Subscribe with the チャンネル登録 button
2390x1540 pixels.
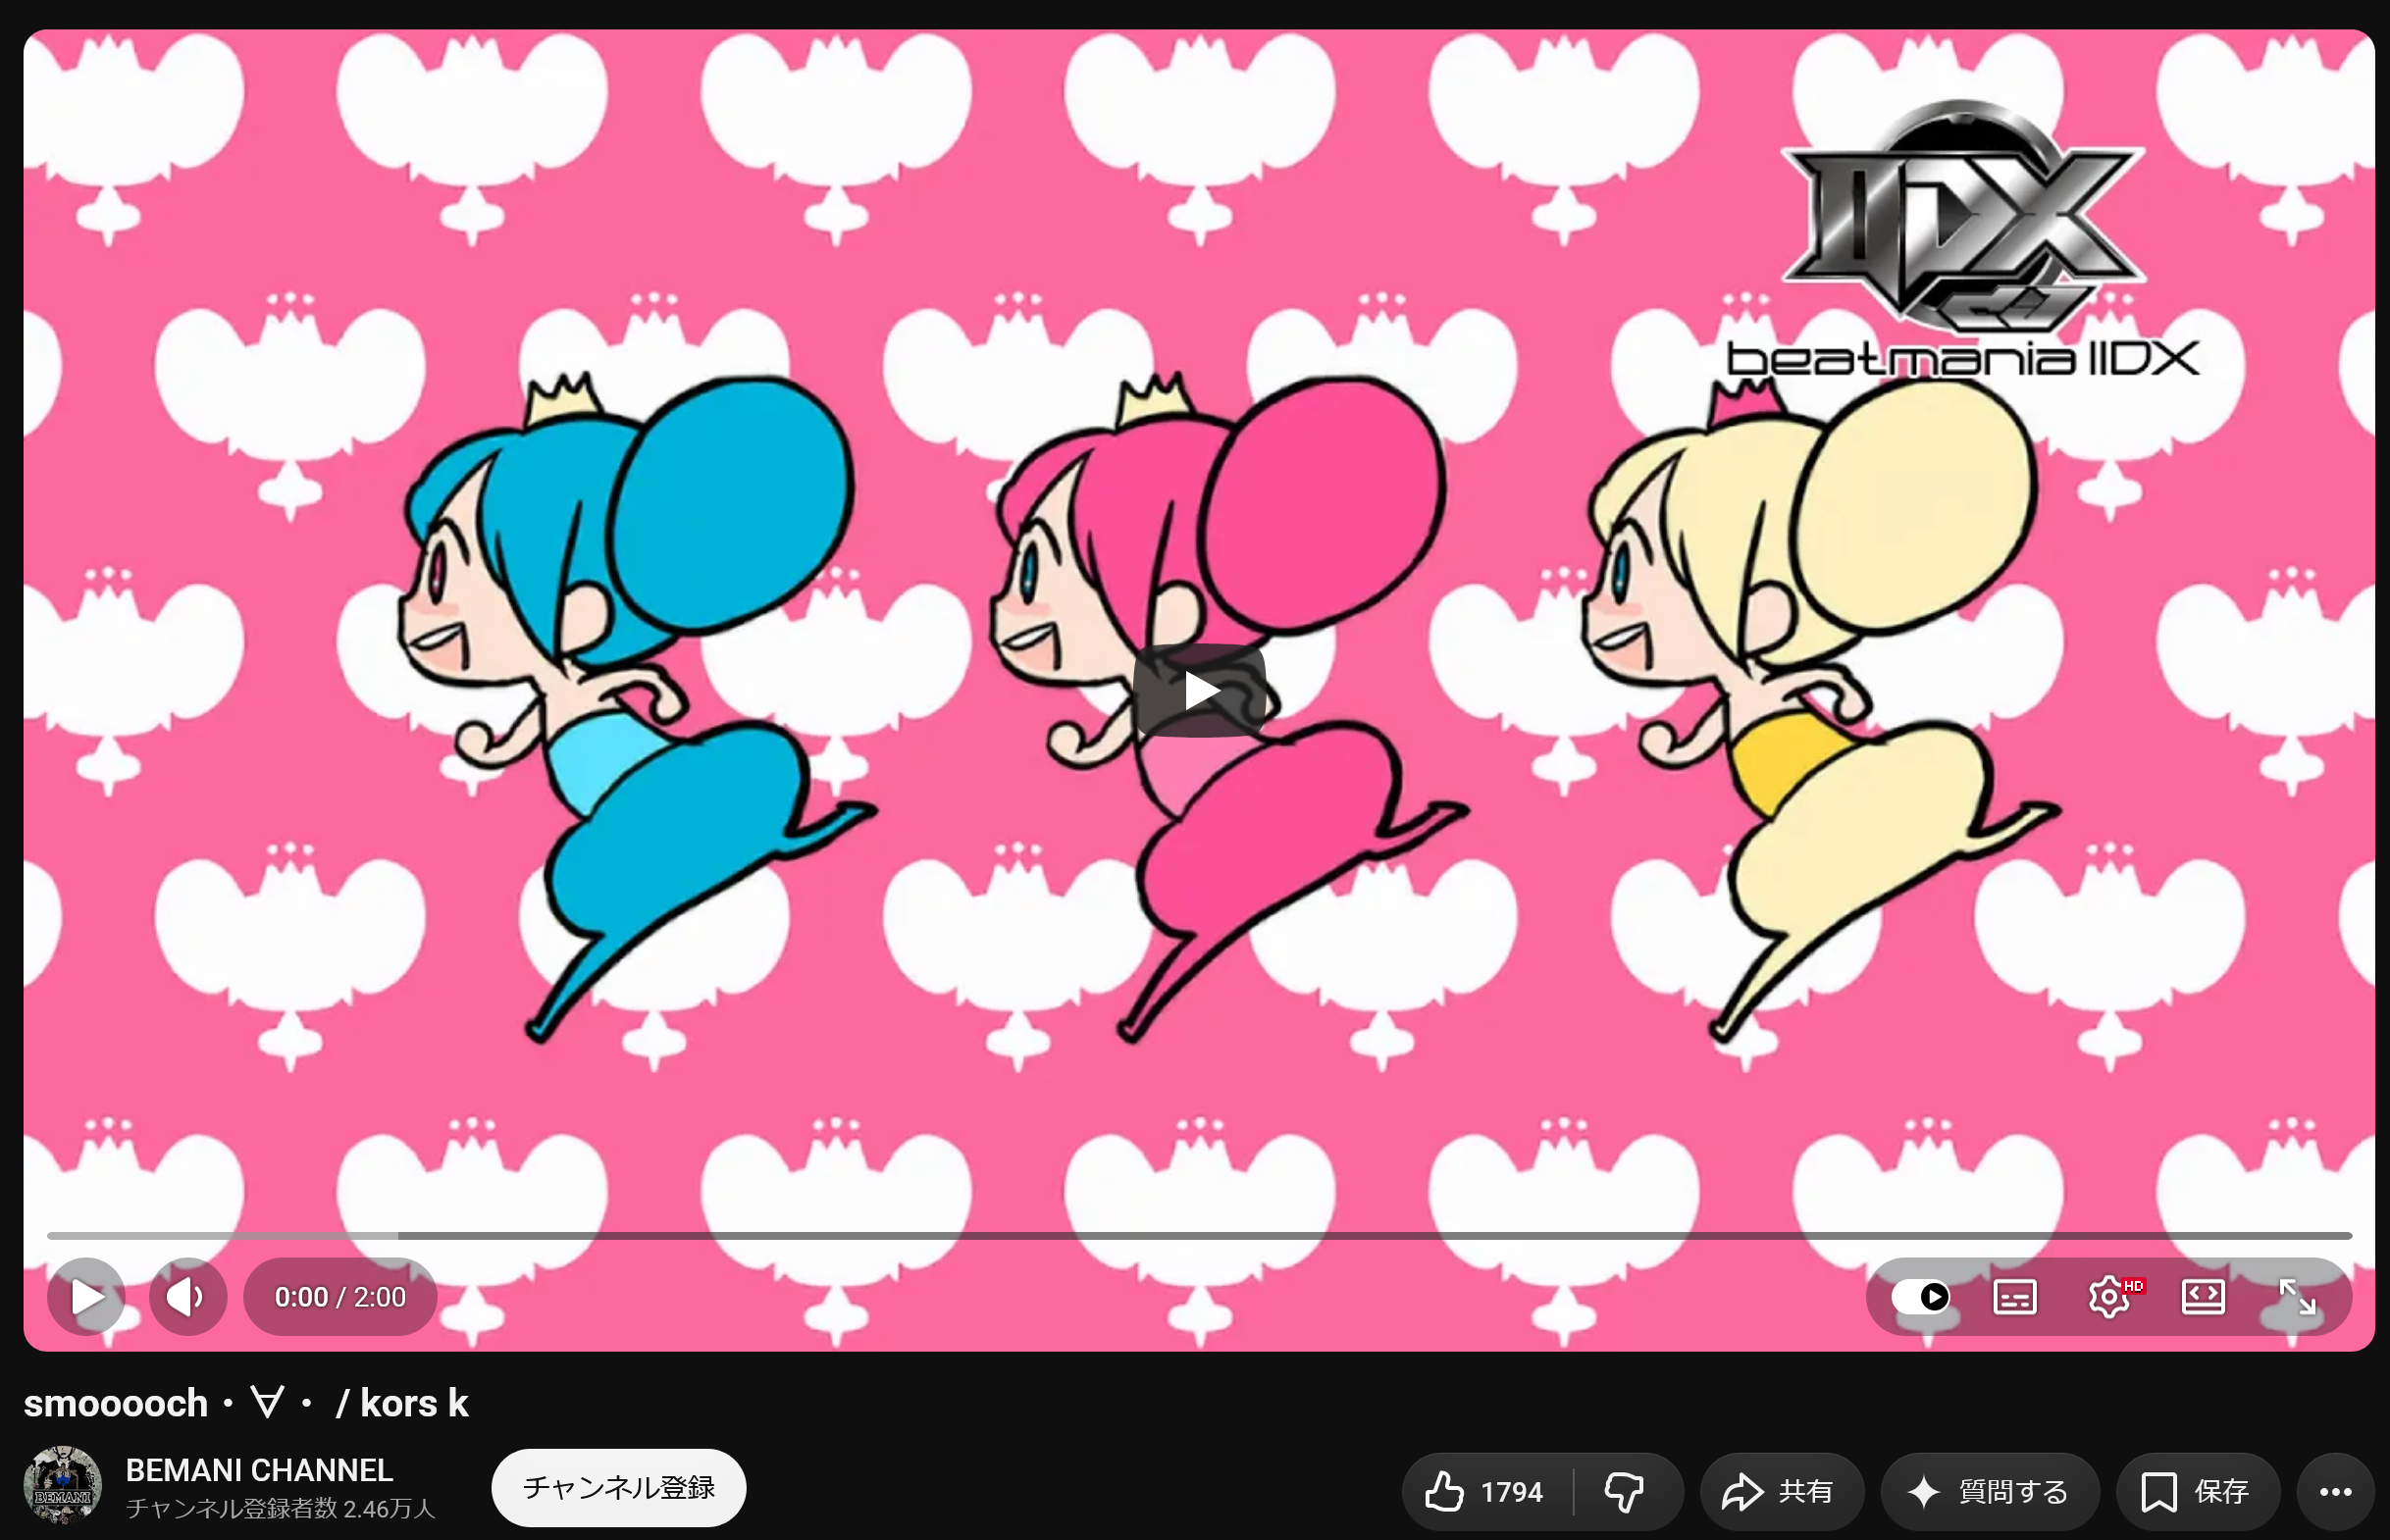point(618,1487)
